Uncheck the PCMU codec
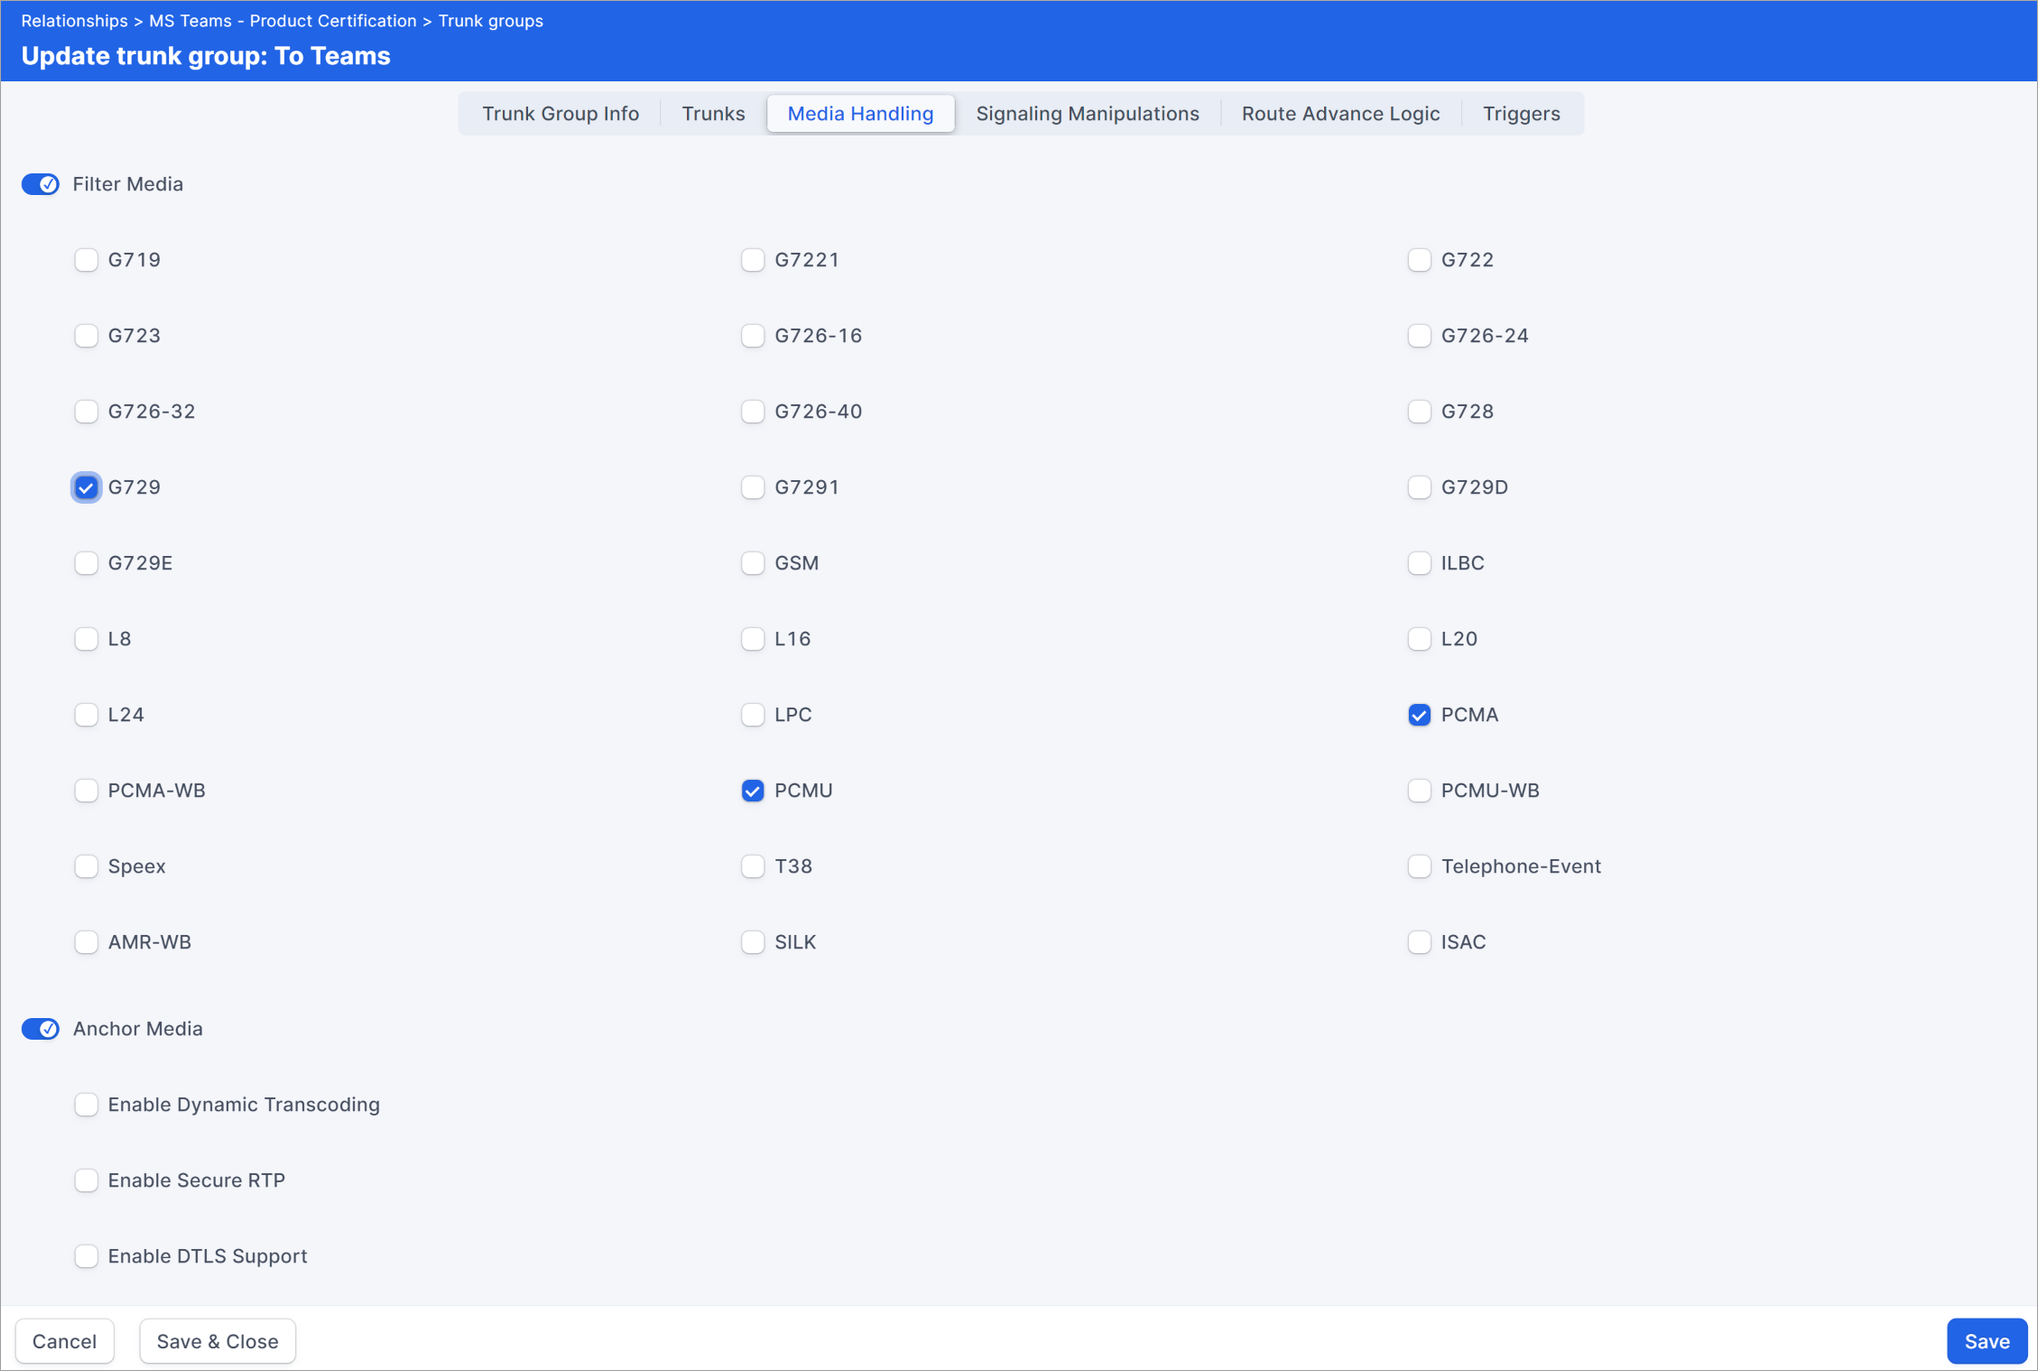This screenshot has width=2038, height=1371. [753, 791]
